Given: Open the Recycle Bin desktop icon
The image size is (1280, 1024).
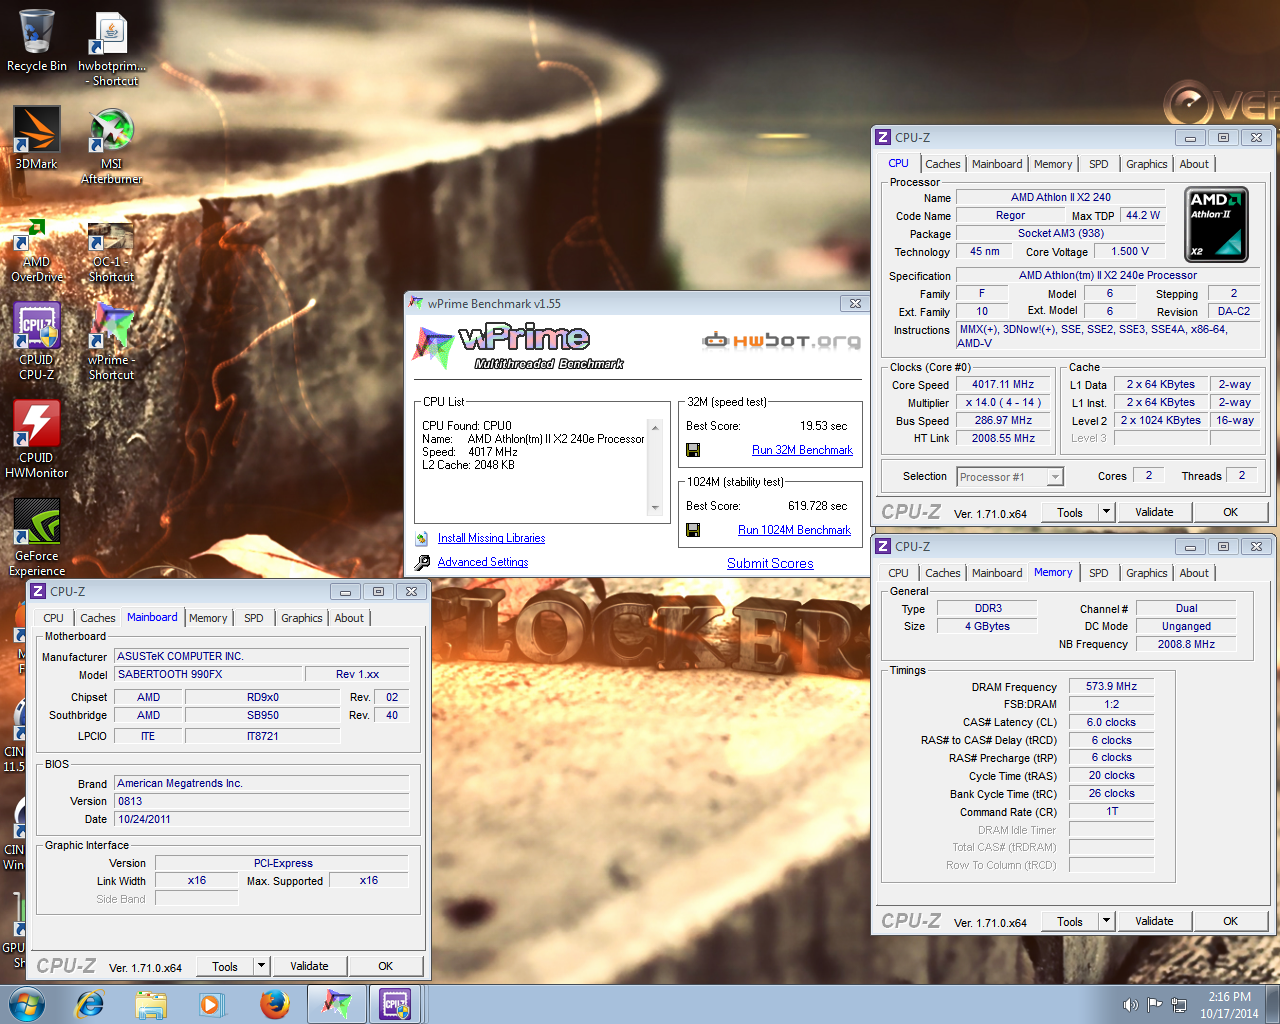Looking at the screenshot, I should [x=36, y=42].
